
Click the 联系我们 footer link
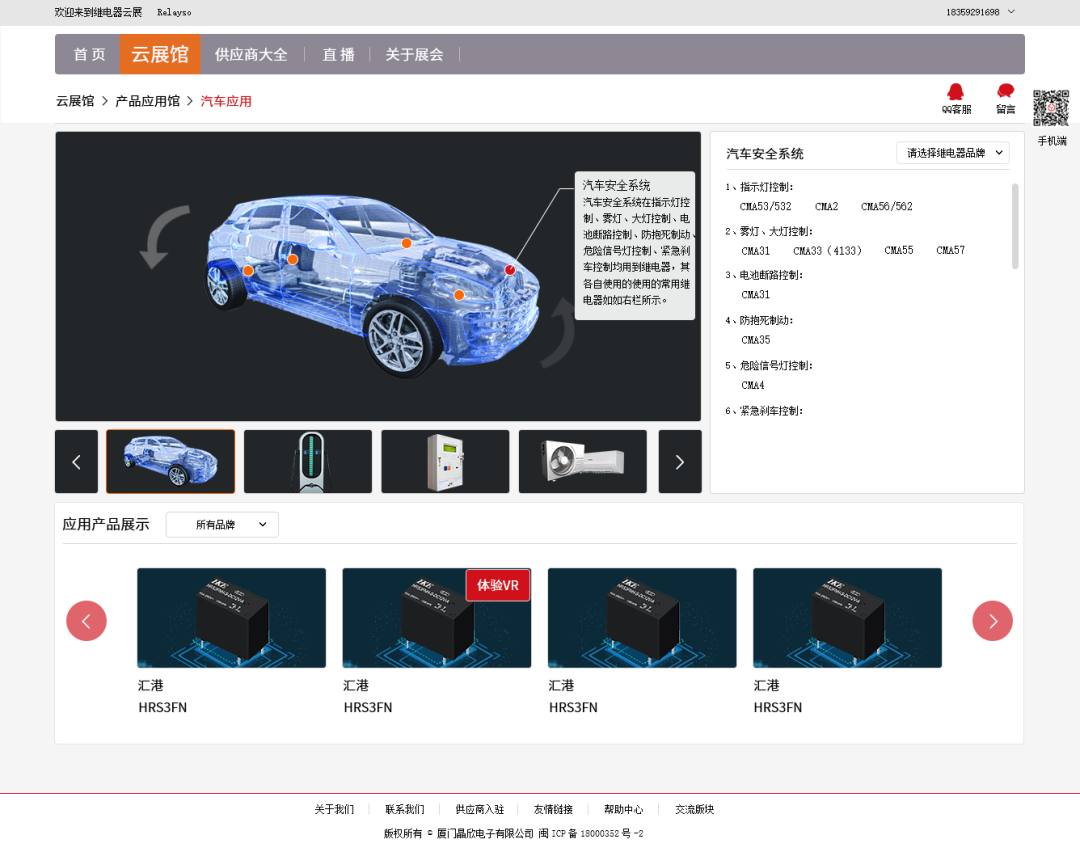[x=404, y=809]
